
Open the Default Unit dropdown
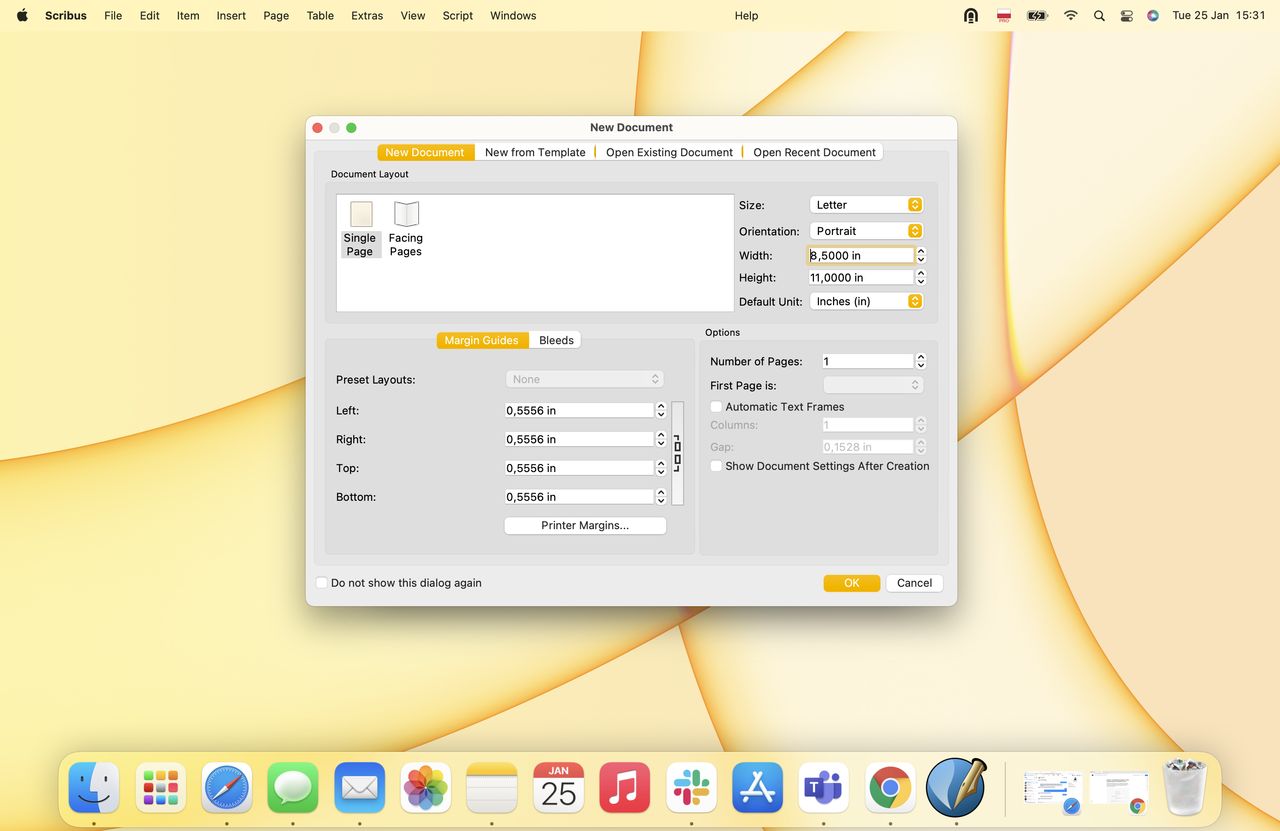click(865, 301)
